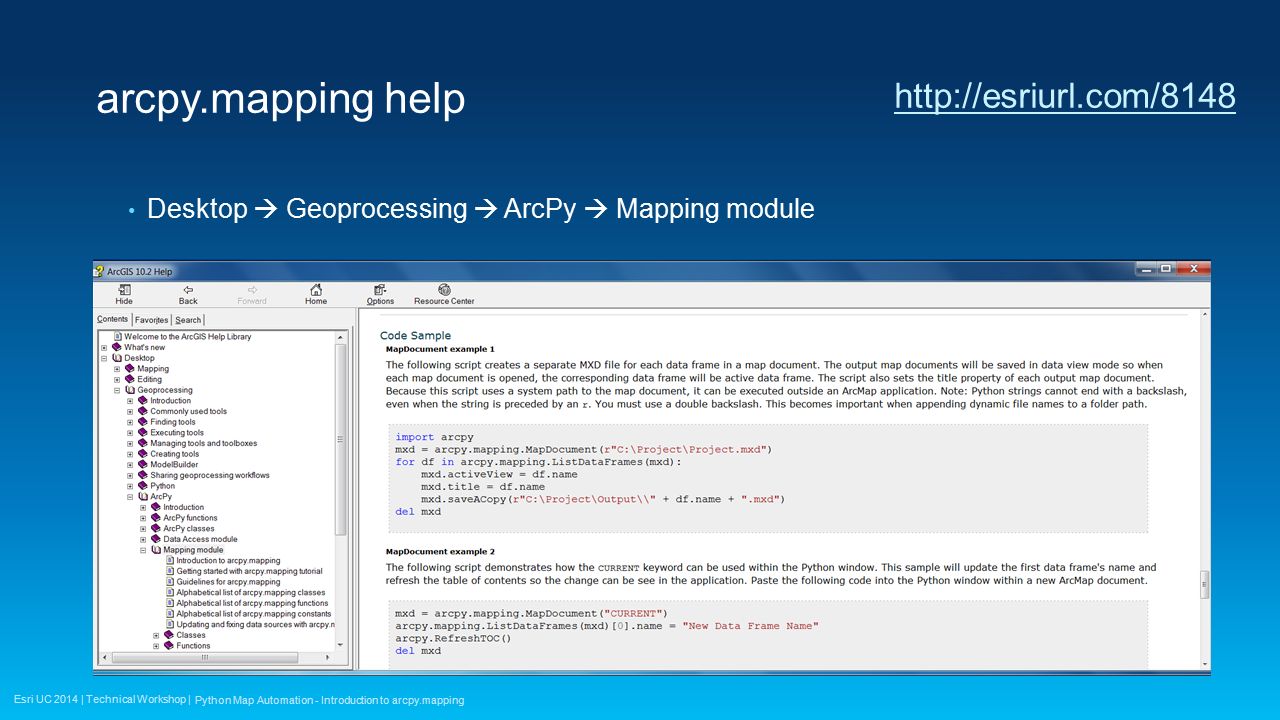Screen dimensions: 1280x720
Task: Click the Geoprocessing open book icon
Action: click(x=130, y=390)
